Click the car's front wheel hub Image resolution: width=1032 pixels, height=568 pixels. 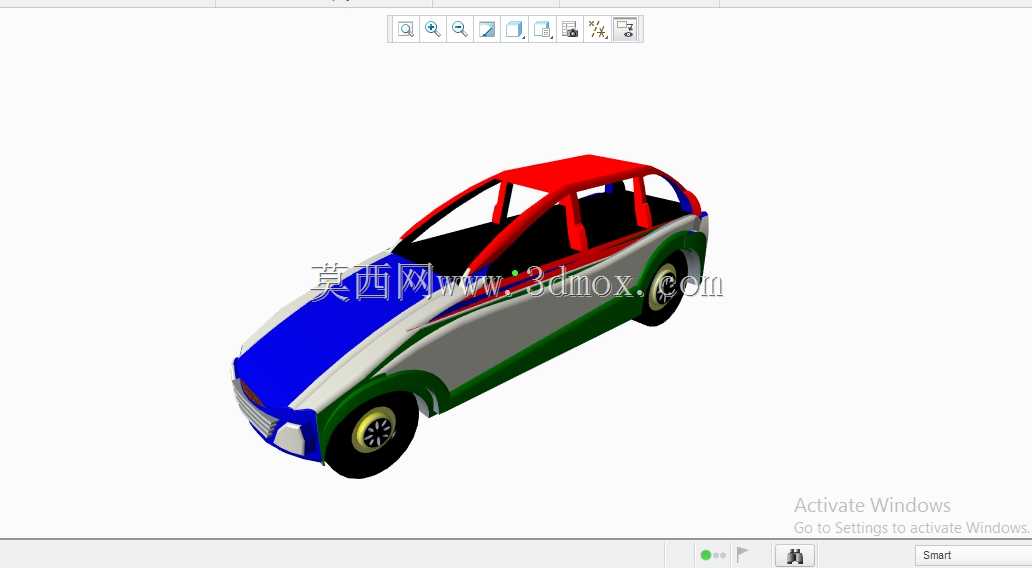[x=375, y=431]
